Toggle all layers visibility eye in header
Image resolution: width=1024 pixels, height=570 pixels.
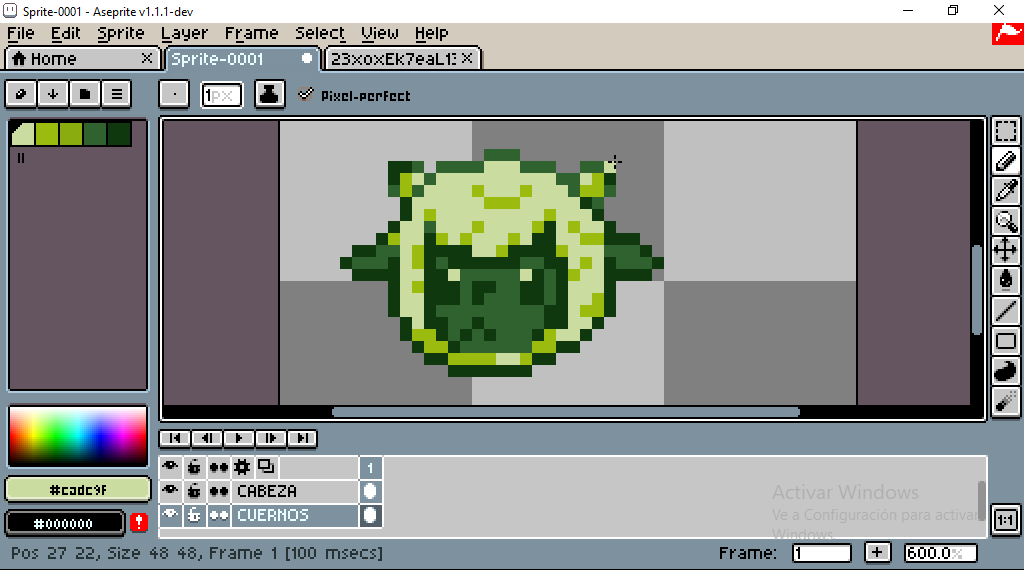170,467
